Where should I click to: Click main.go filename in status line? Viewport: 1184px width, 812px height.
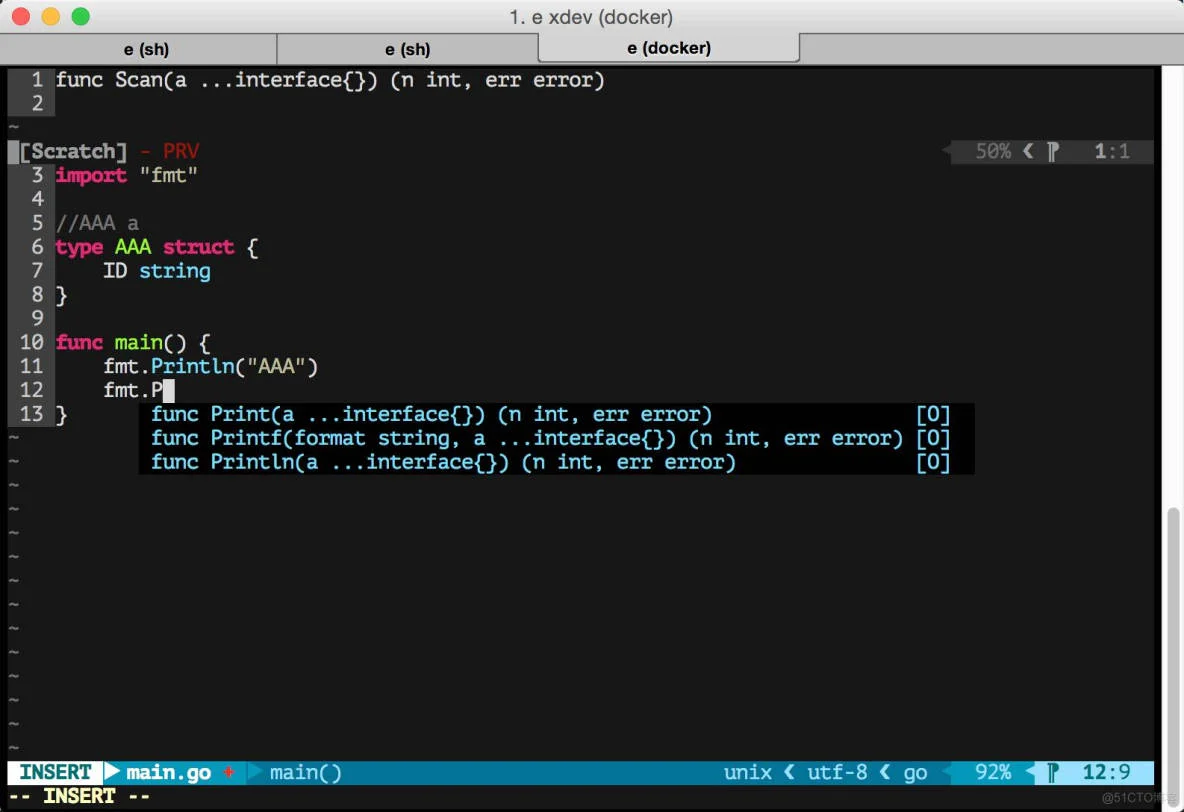click(168, 773)
